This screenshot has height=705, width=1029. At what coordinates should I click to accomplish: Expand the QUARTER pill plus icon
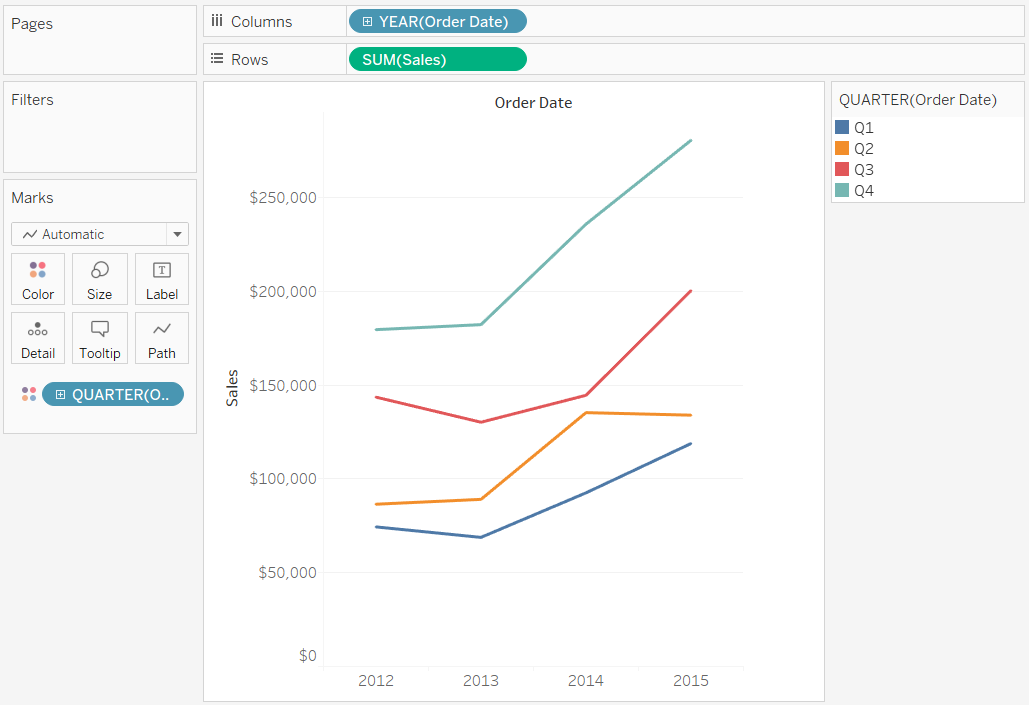60,394
